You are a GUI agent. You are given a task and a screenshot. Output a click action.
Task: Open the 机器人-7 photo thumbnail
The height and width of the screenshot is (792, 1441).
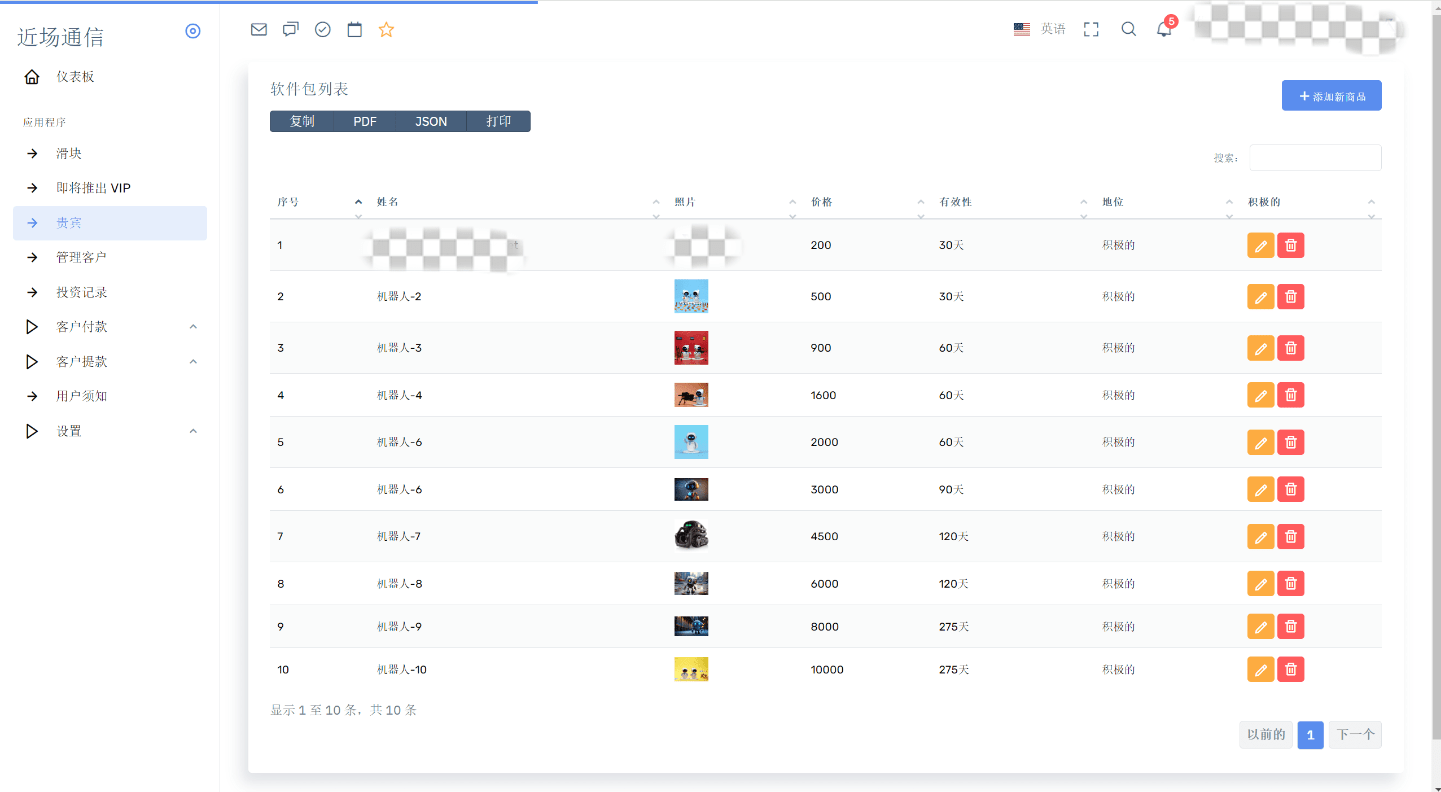click(x=691, y=536)
